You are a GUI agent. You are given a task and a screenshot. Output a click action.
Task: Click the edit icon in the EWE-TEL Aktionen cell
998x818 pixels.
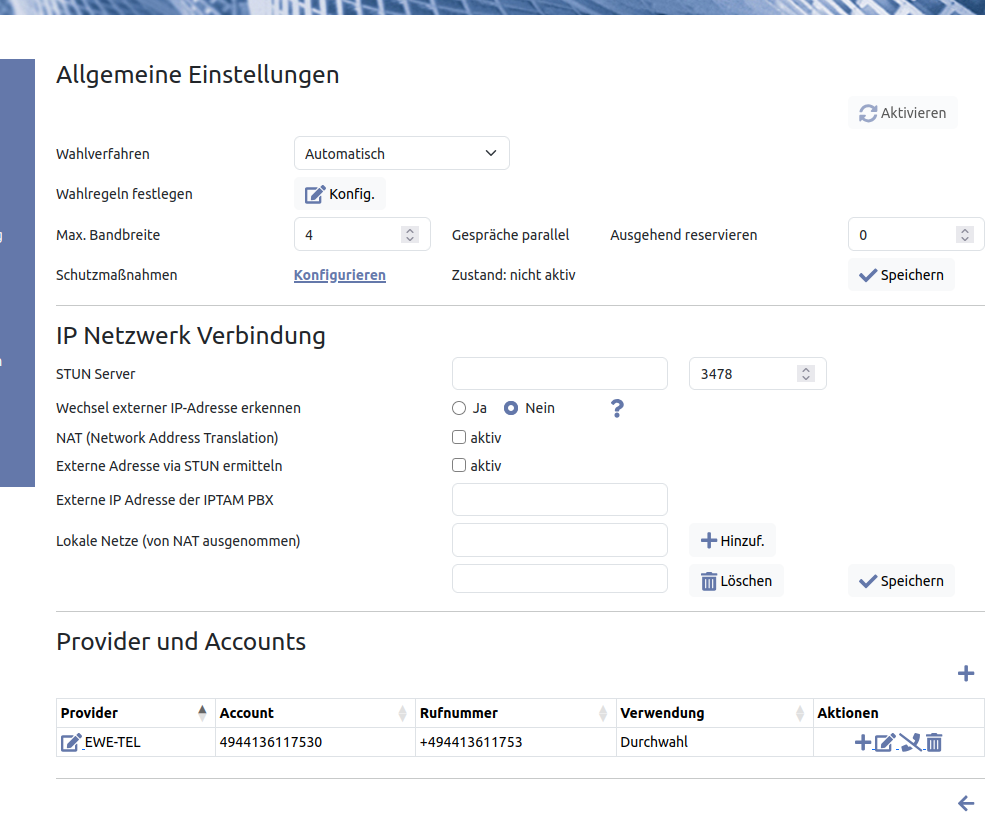(x=885, y=742)
